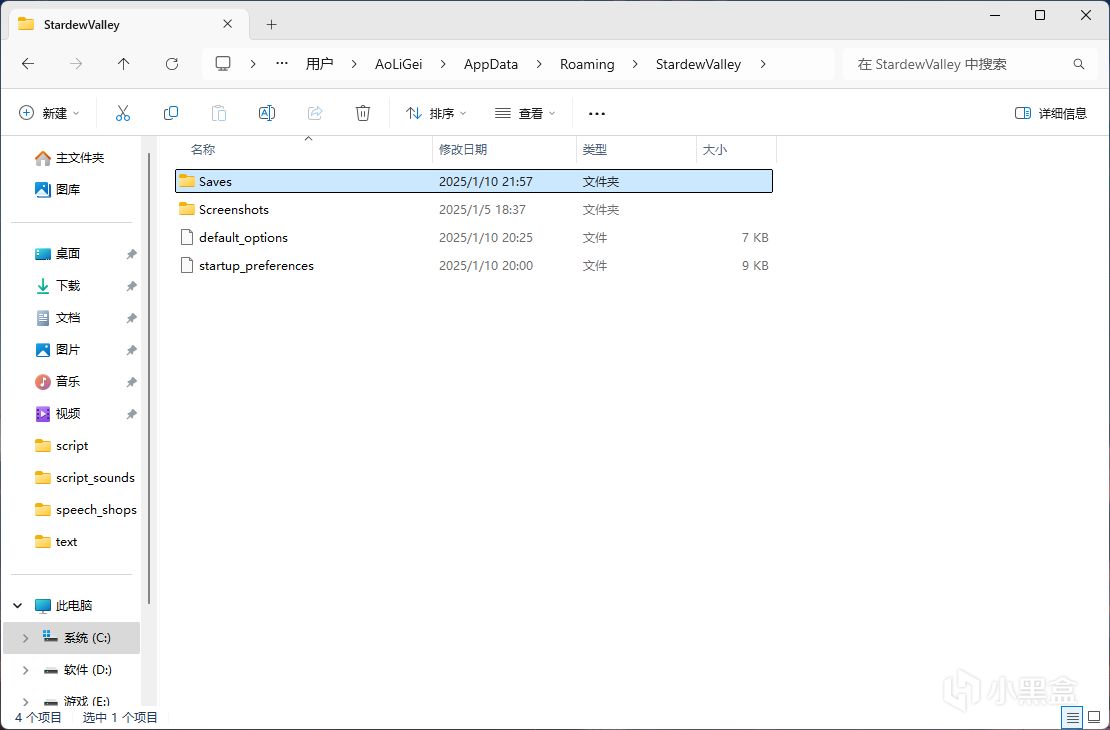Unpin 视频 using its pin icon
Screen dimensions: 1110x730
pyautogui.click(x=131, y=414)
